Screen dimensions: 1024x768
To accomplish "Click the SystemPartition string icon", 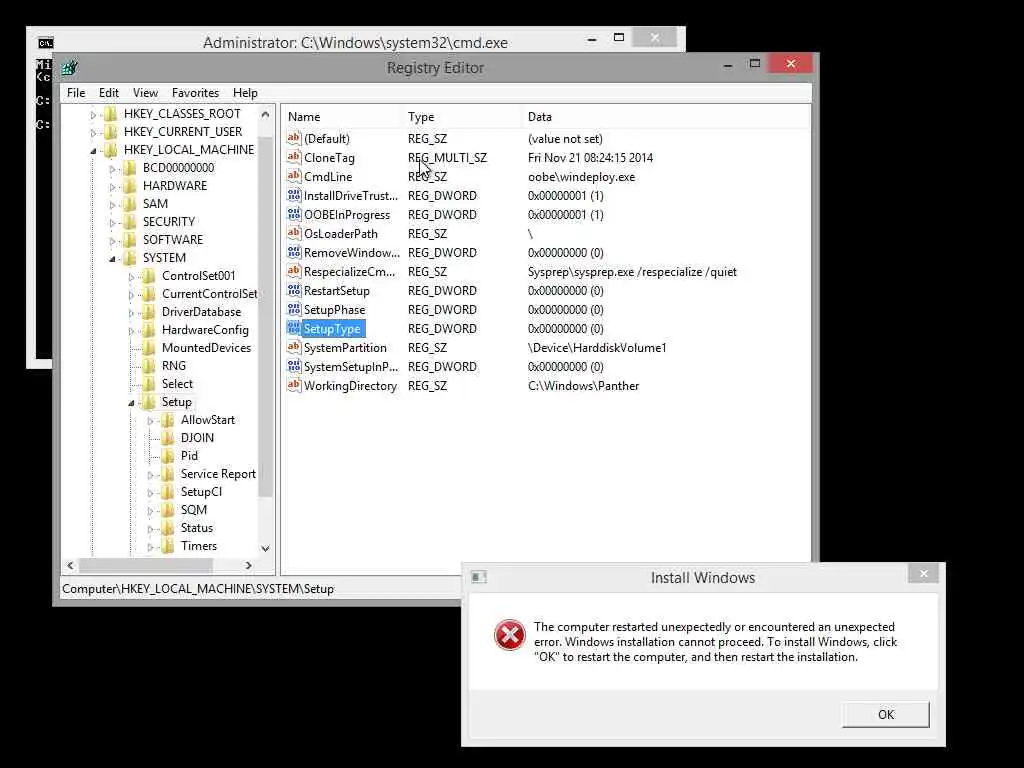I will (294, 347).
